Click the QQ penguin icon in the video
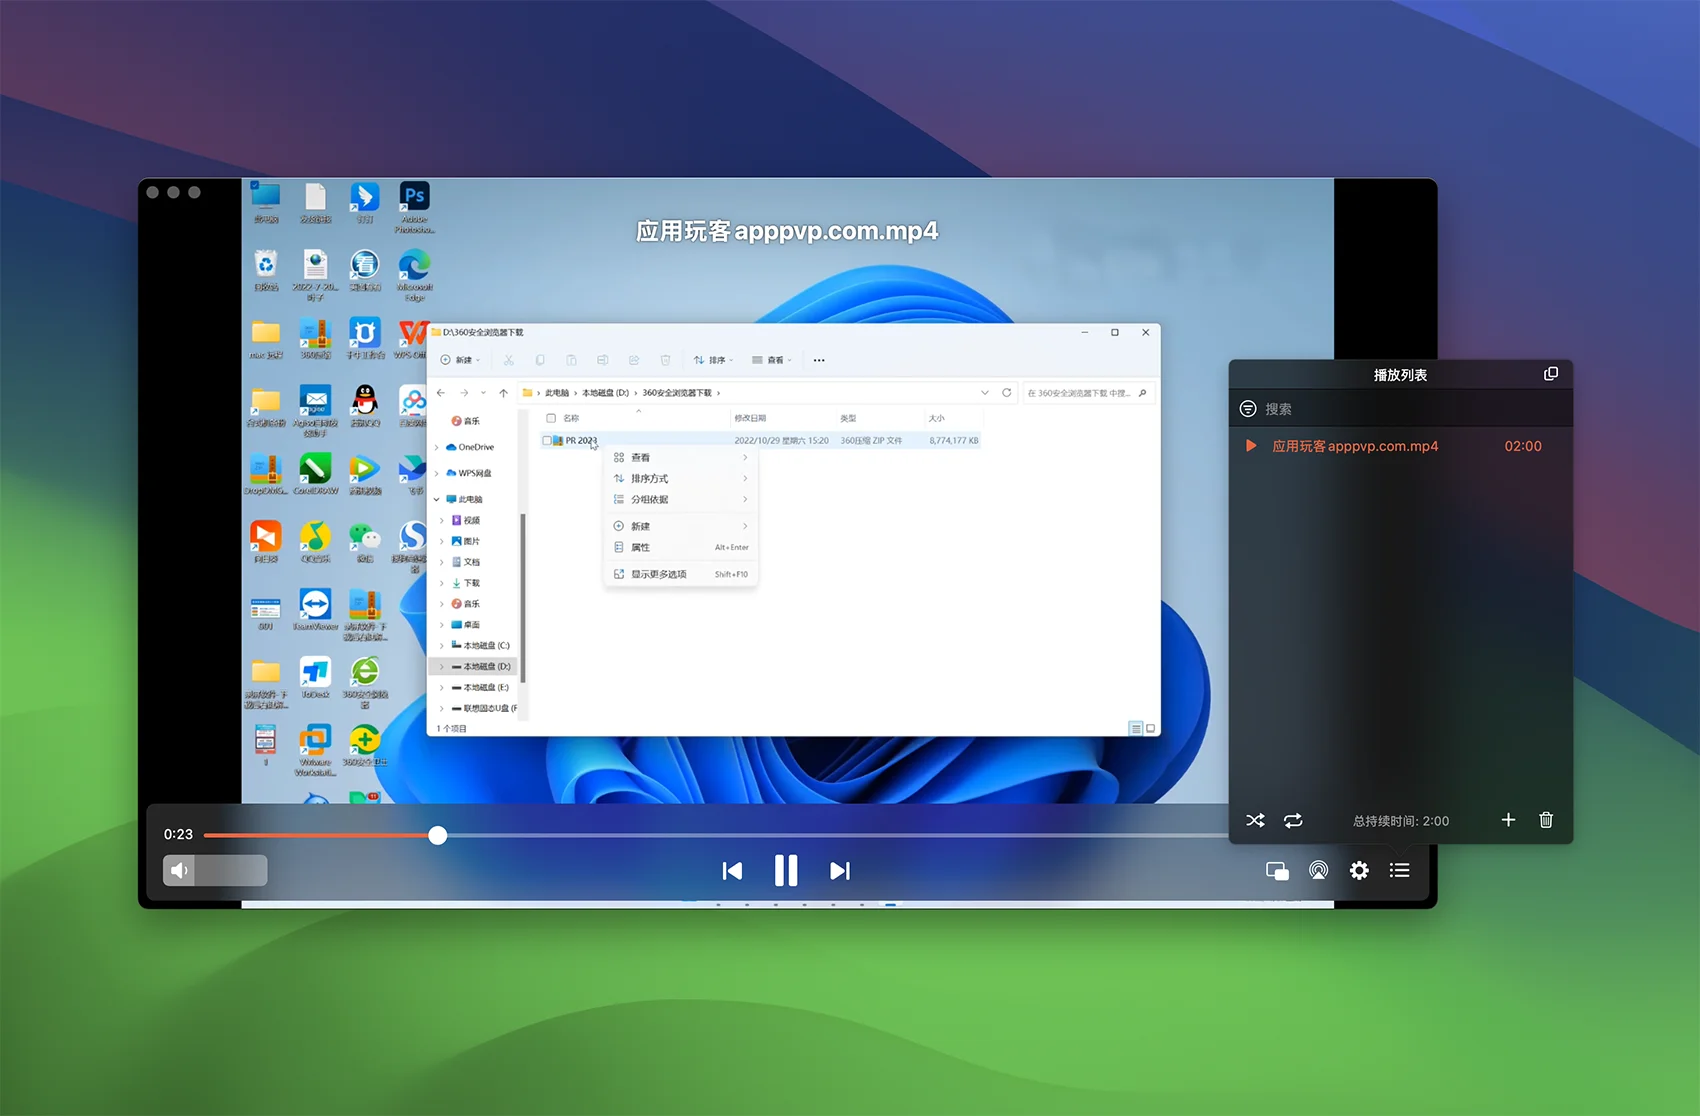 coord(365,405)
